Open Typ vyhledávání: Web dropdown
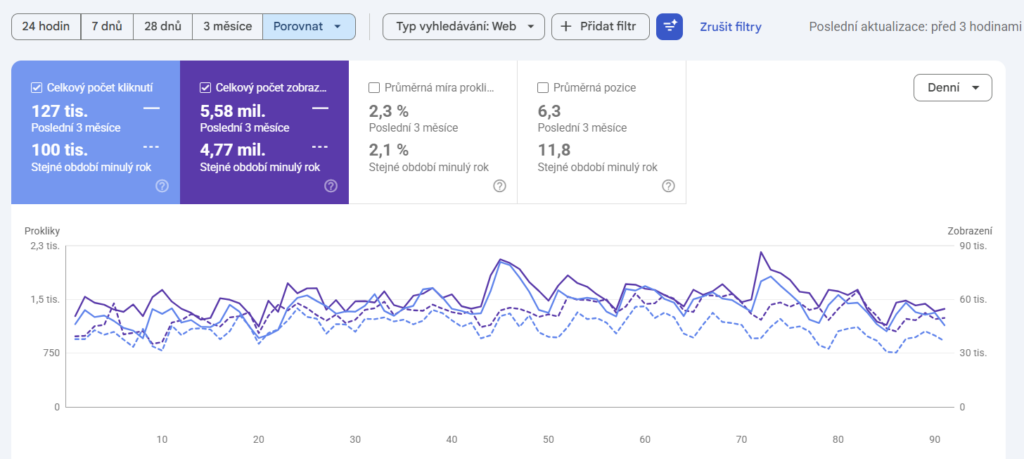Screen dimensions: 1024x459 point(463,27)
